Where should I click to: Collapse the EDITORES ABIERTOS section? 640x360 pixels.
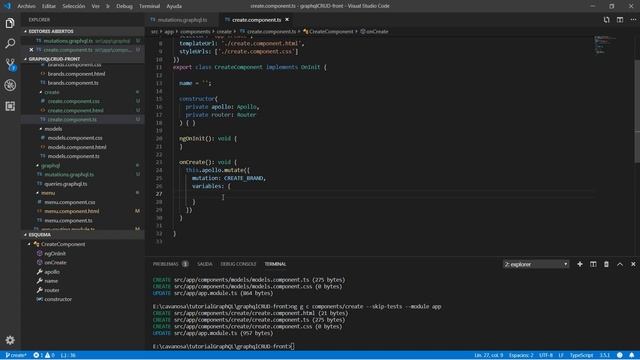coord(82,31)
